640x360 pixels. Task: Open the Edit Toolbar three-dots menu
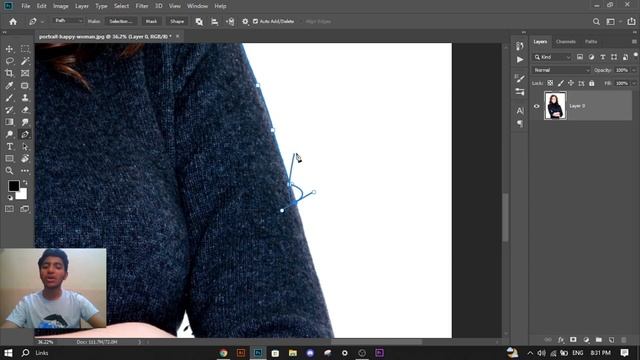pos(25,171)
